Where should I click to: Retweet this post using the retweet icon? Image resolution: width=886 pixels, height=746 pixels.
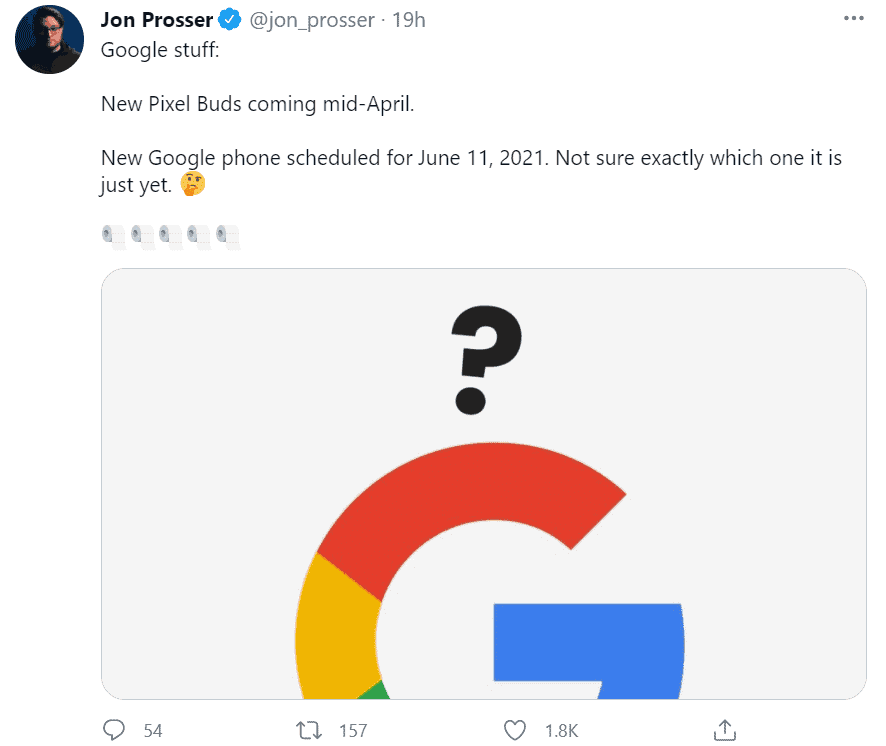(x=309, y=730)
